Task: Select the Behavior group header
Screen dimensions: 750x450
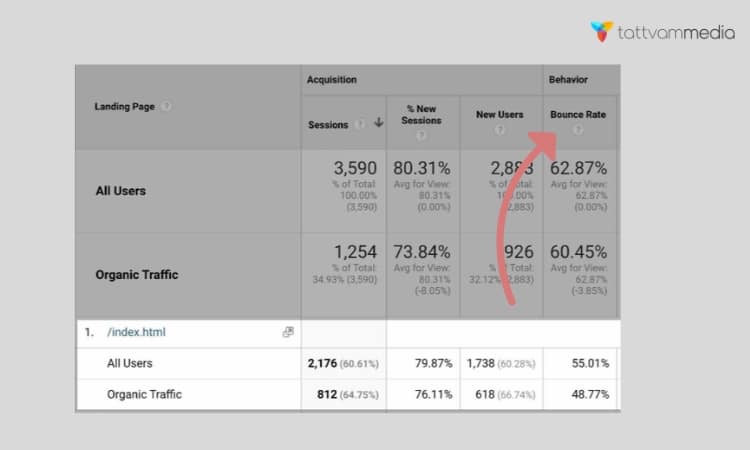Action: click(568, 80)
